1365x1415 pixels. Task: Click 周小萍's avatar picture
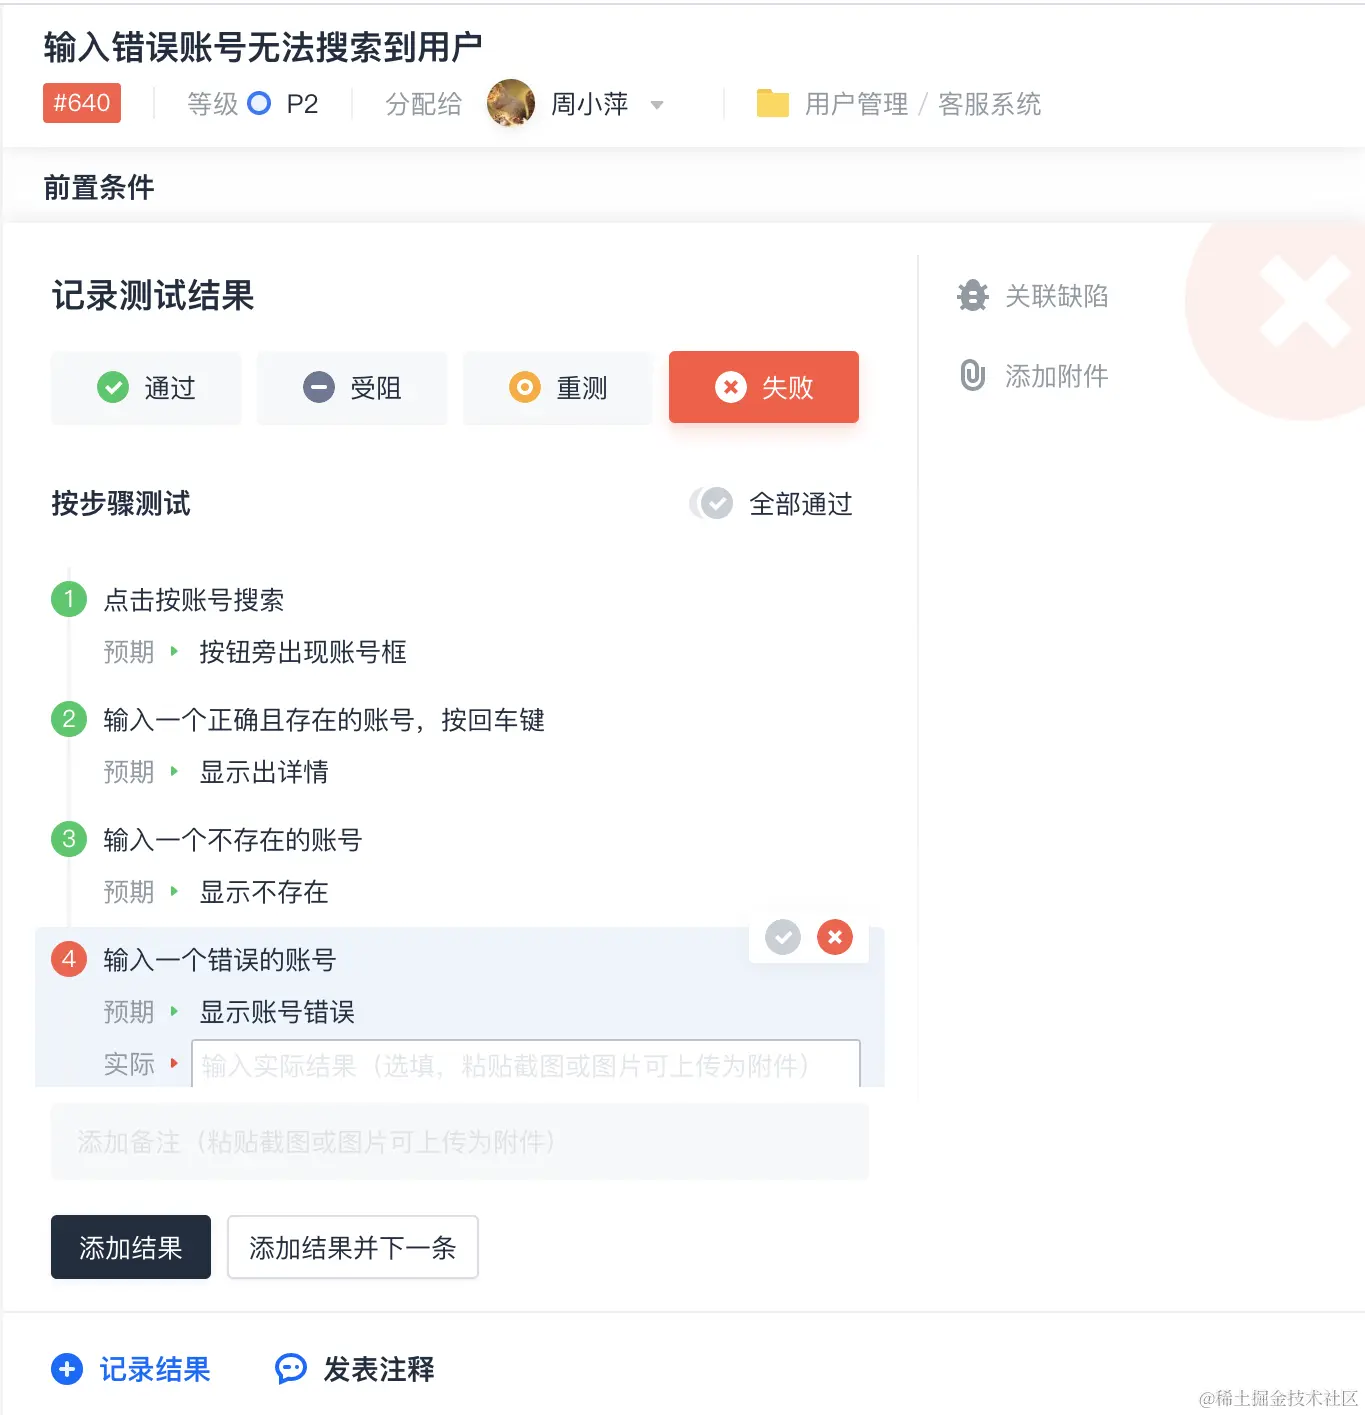point(511,103)
